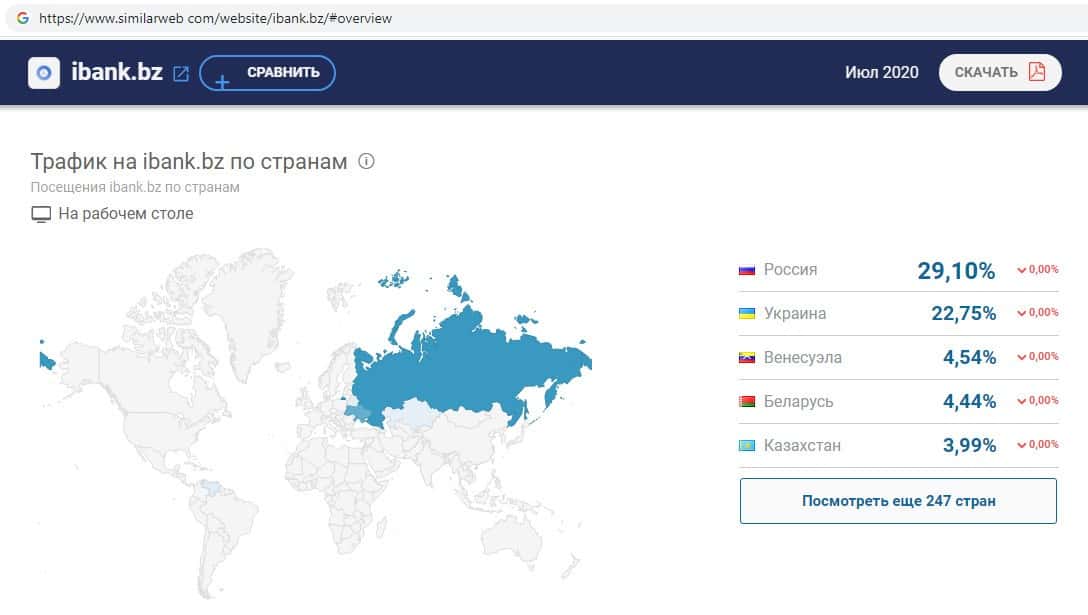Click the red change arrow in Казахстан row
The width and height of the screenshot is (1088, 615).
pos(1021,445)
